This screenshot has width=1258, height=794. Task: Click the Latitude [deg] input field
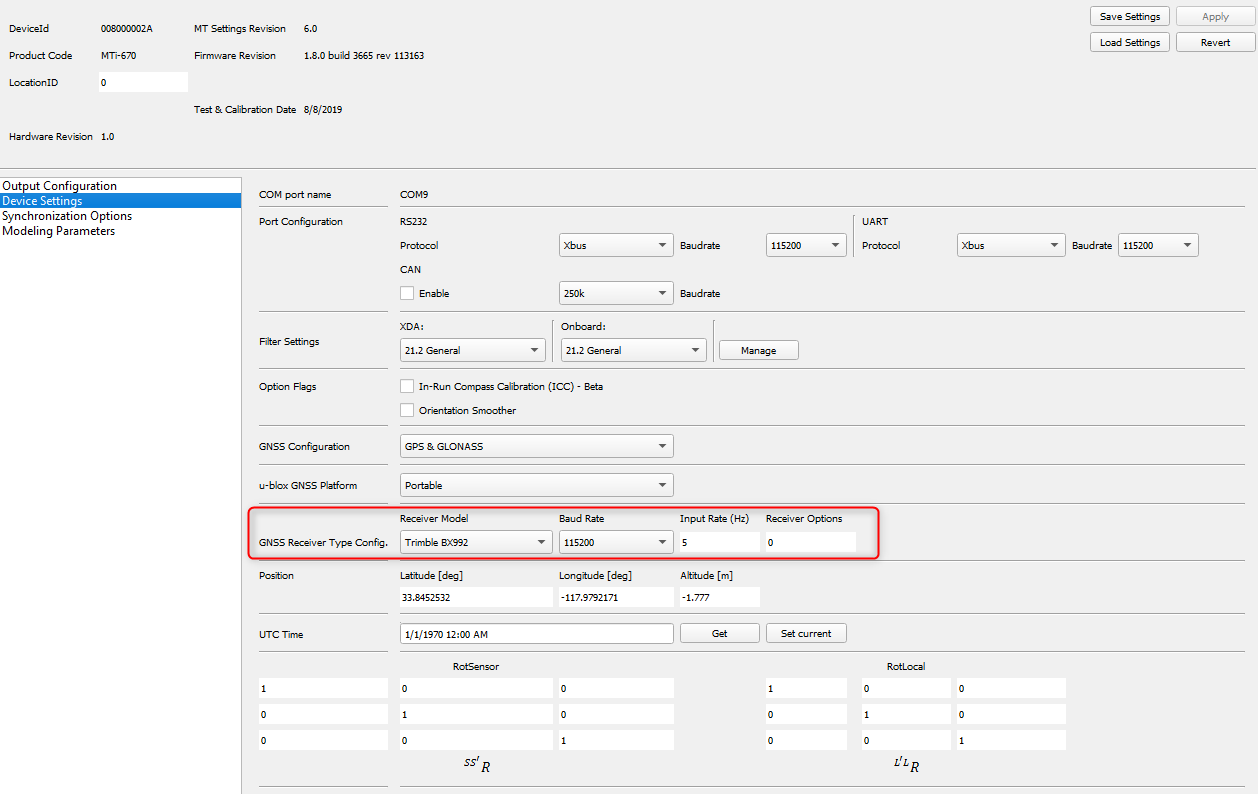tap(474, 597)
